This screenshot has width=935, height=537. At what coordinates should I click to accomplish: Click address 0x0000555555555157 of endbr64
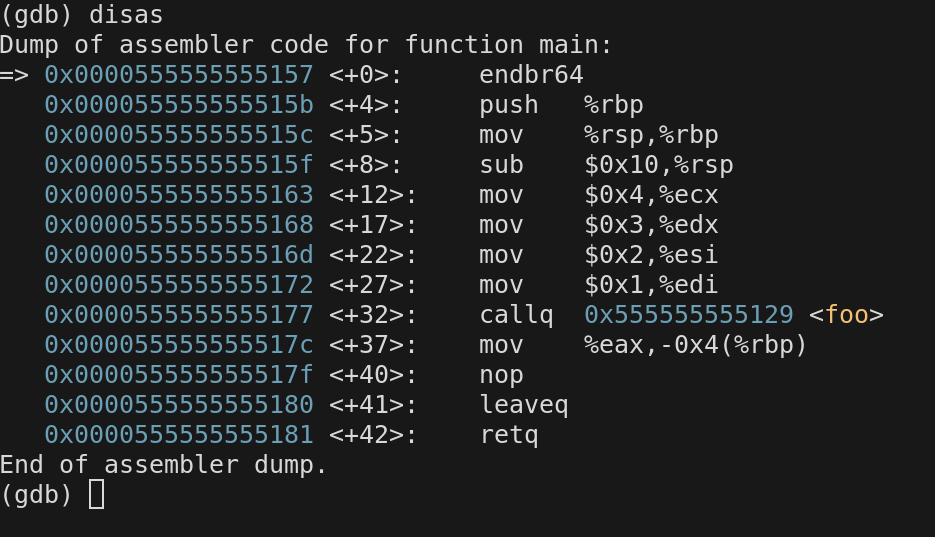click(x=179, y=75)
